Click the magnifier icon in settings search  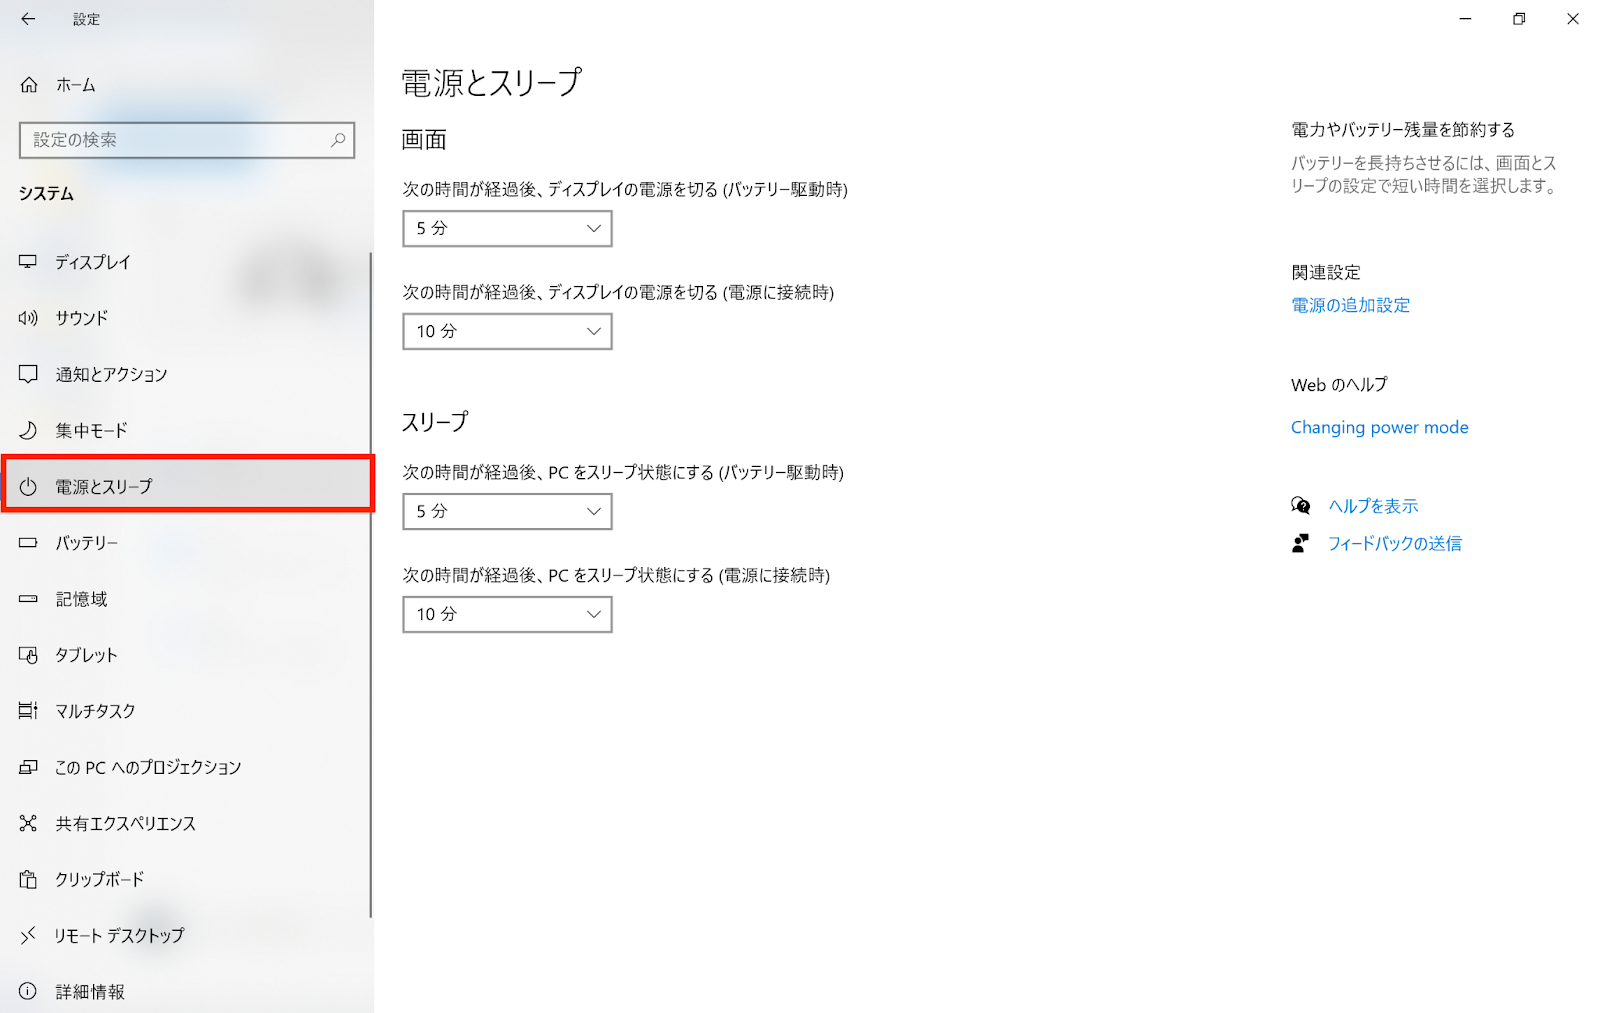(x=338, y=140)
